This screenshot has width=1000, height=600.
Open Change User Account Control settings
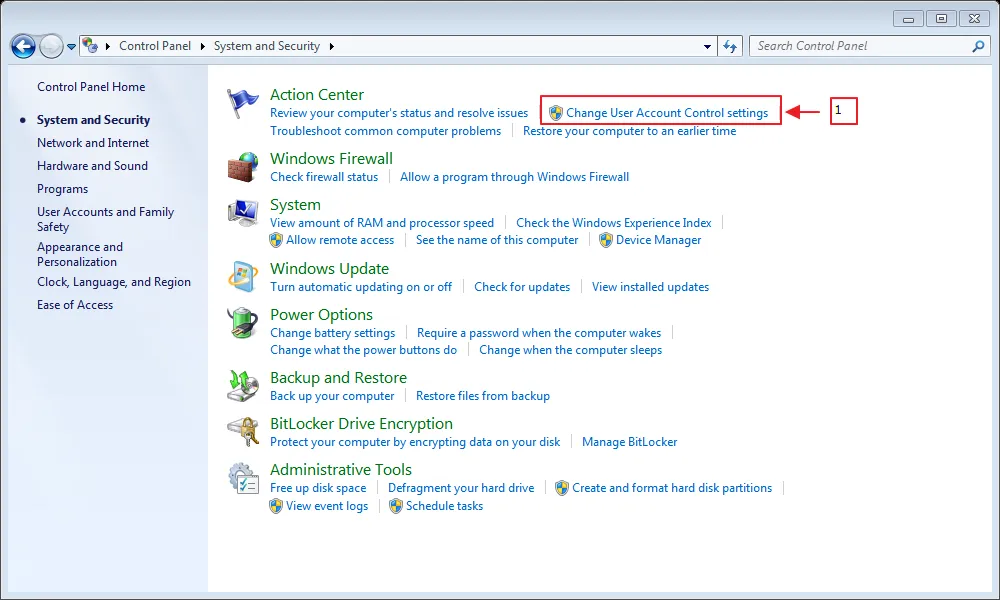[x=667, y=113]
